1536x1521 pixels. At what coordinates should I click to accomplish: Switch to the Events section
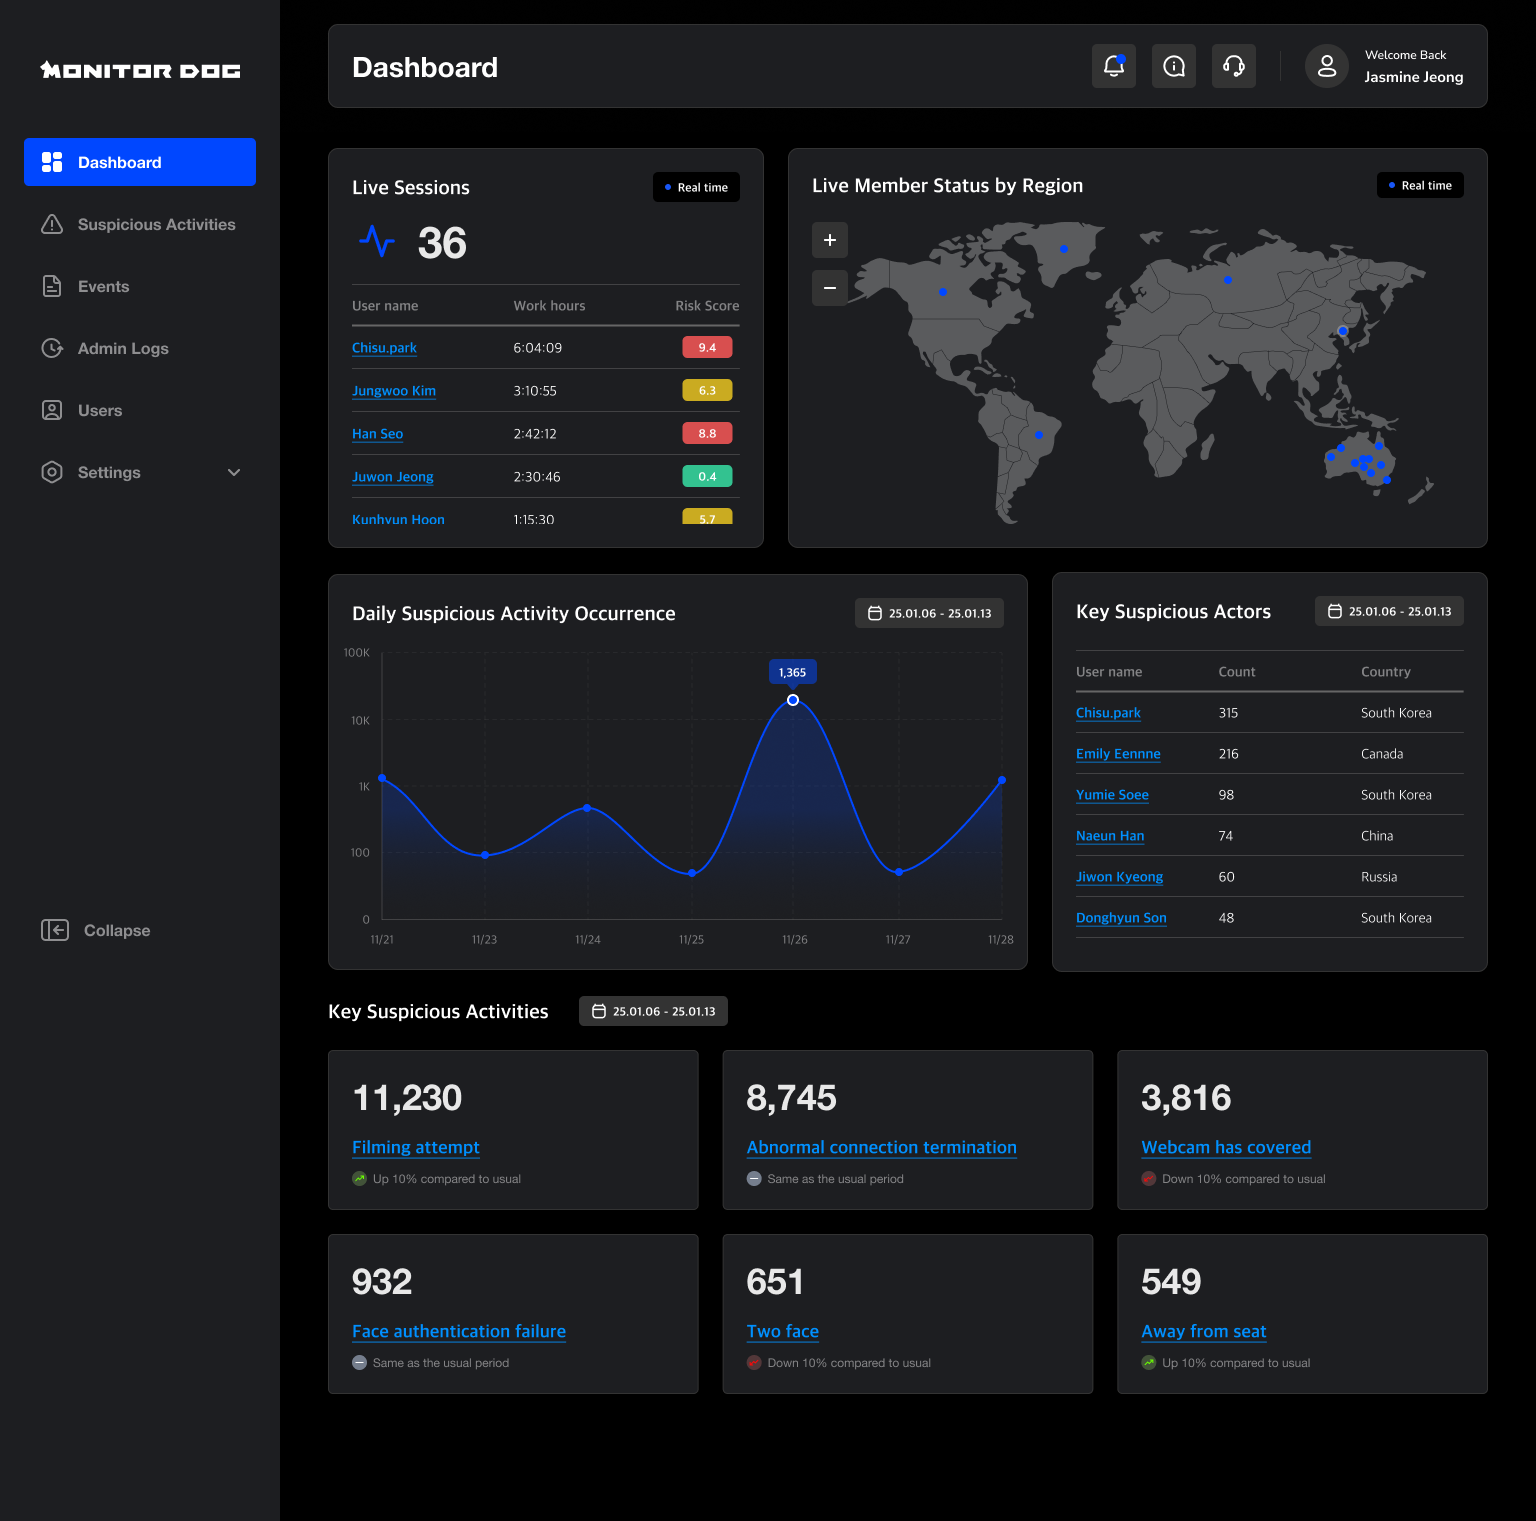click(103, 286)
